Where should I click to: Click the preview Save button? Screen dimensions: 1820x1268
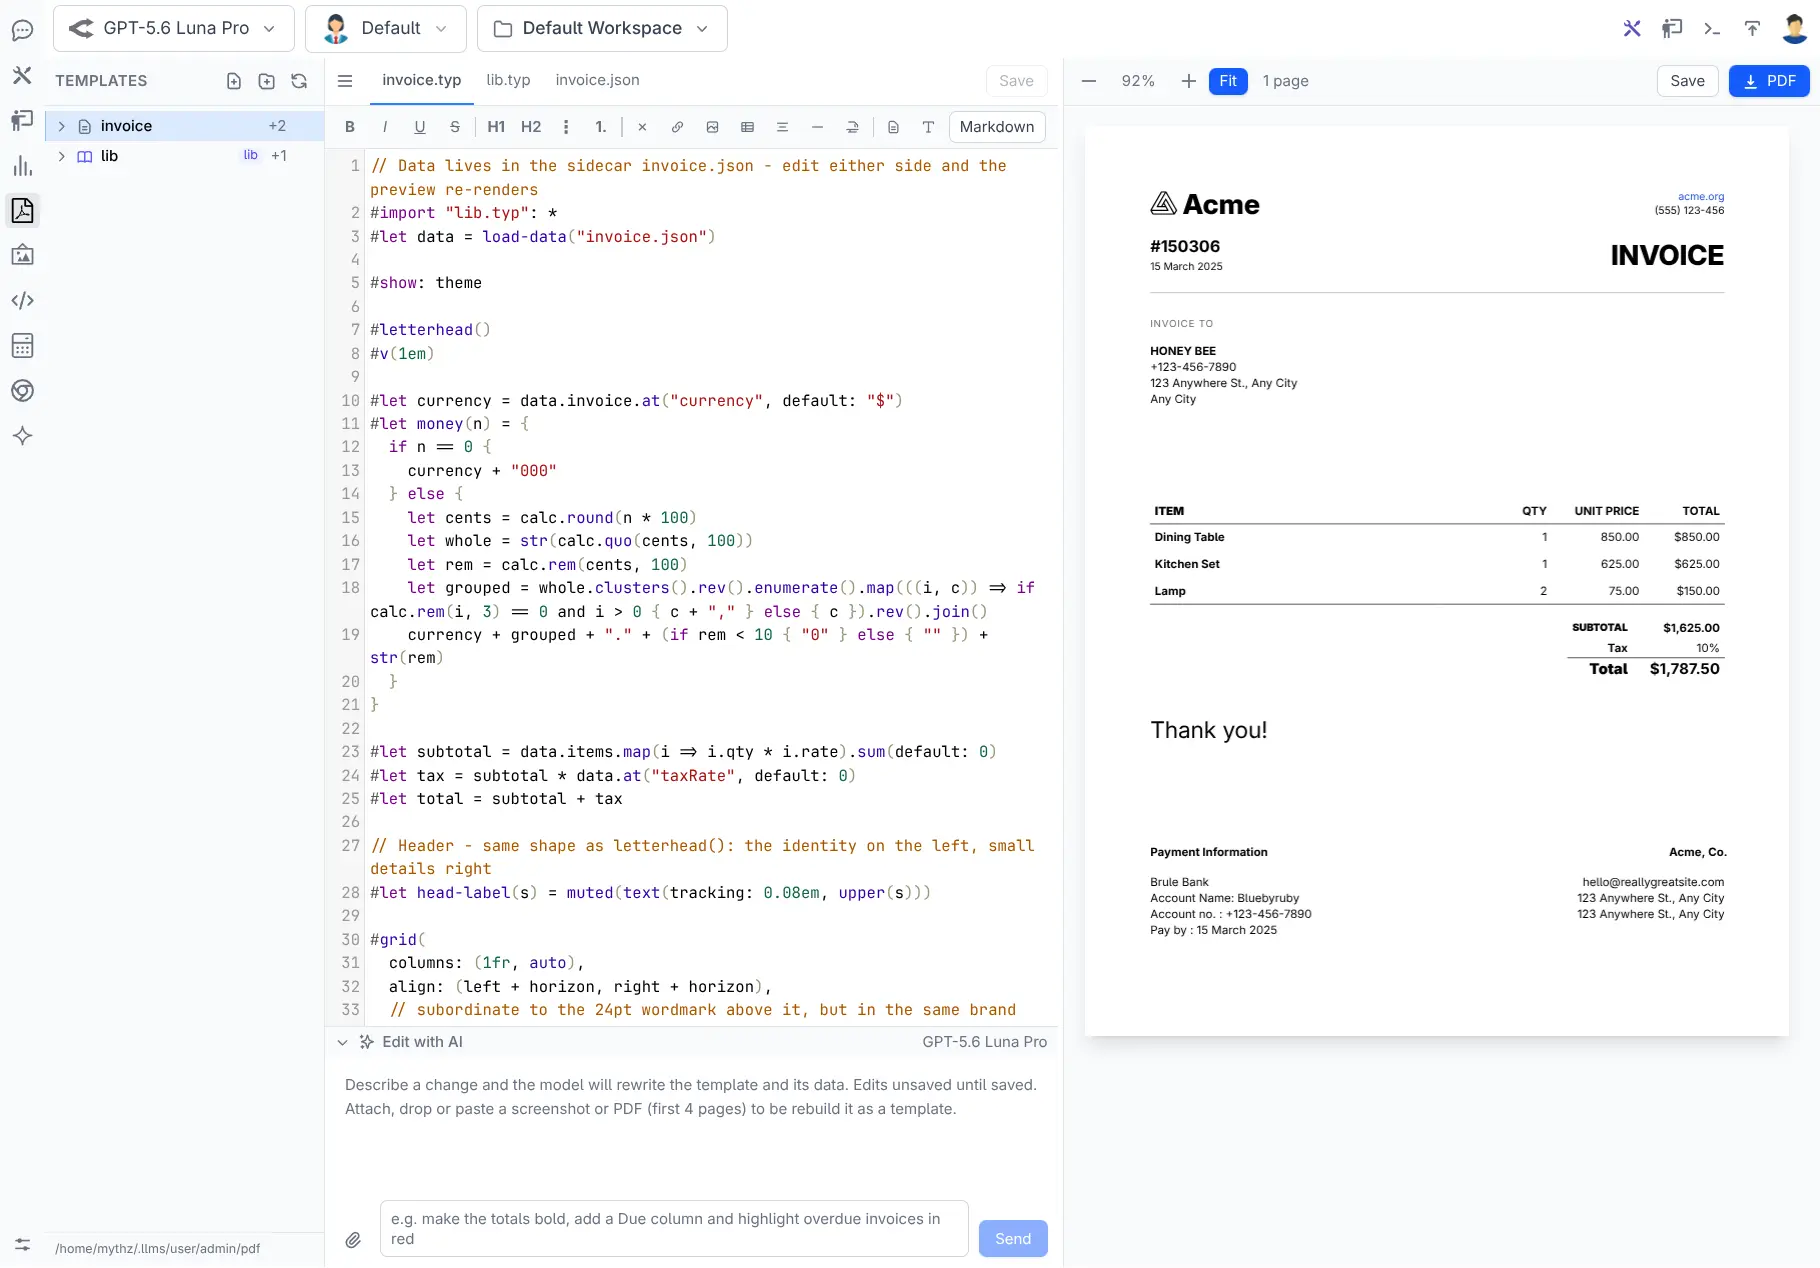(x=1687, y=81)
